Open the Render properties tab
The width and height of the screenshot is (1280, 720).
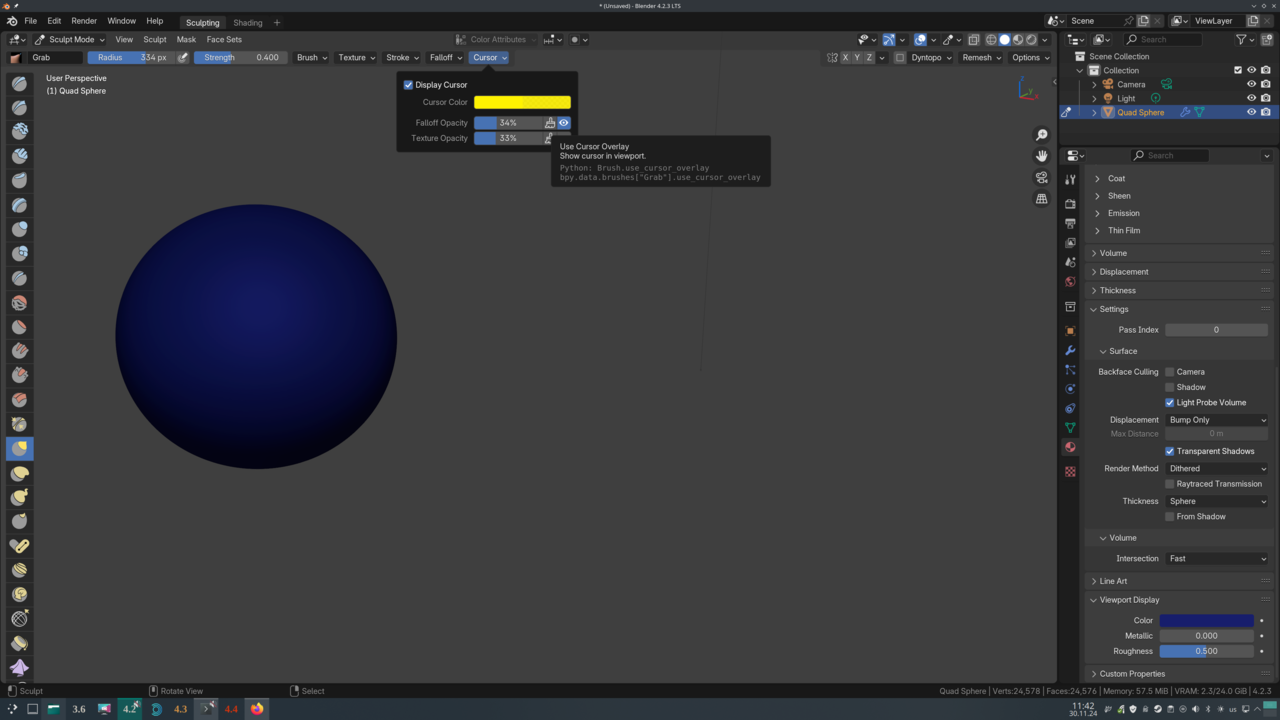[1070, 204]
